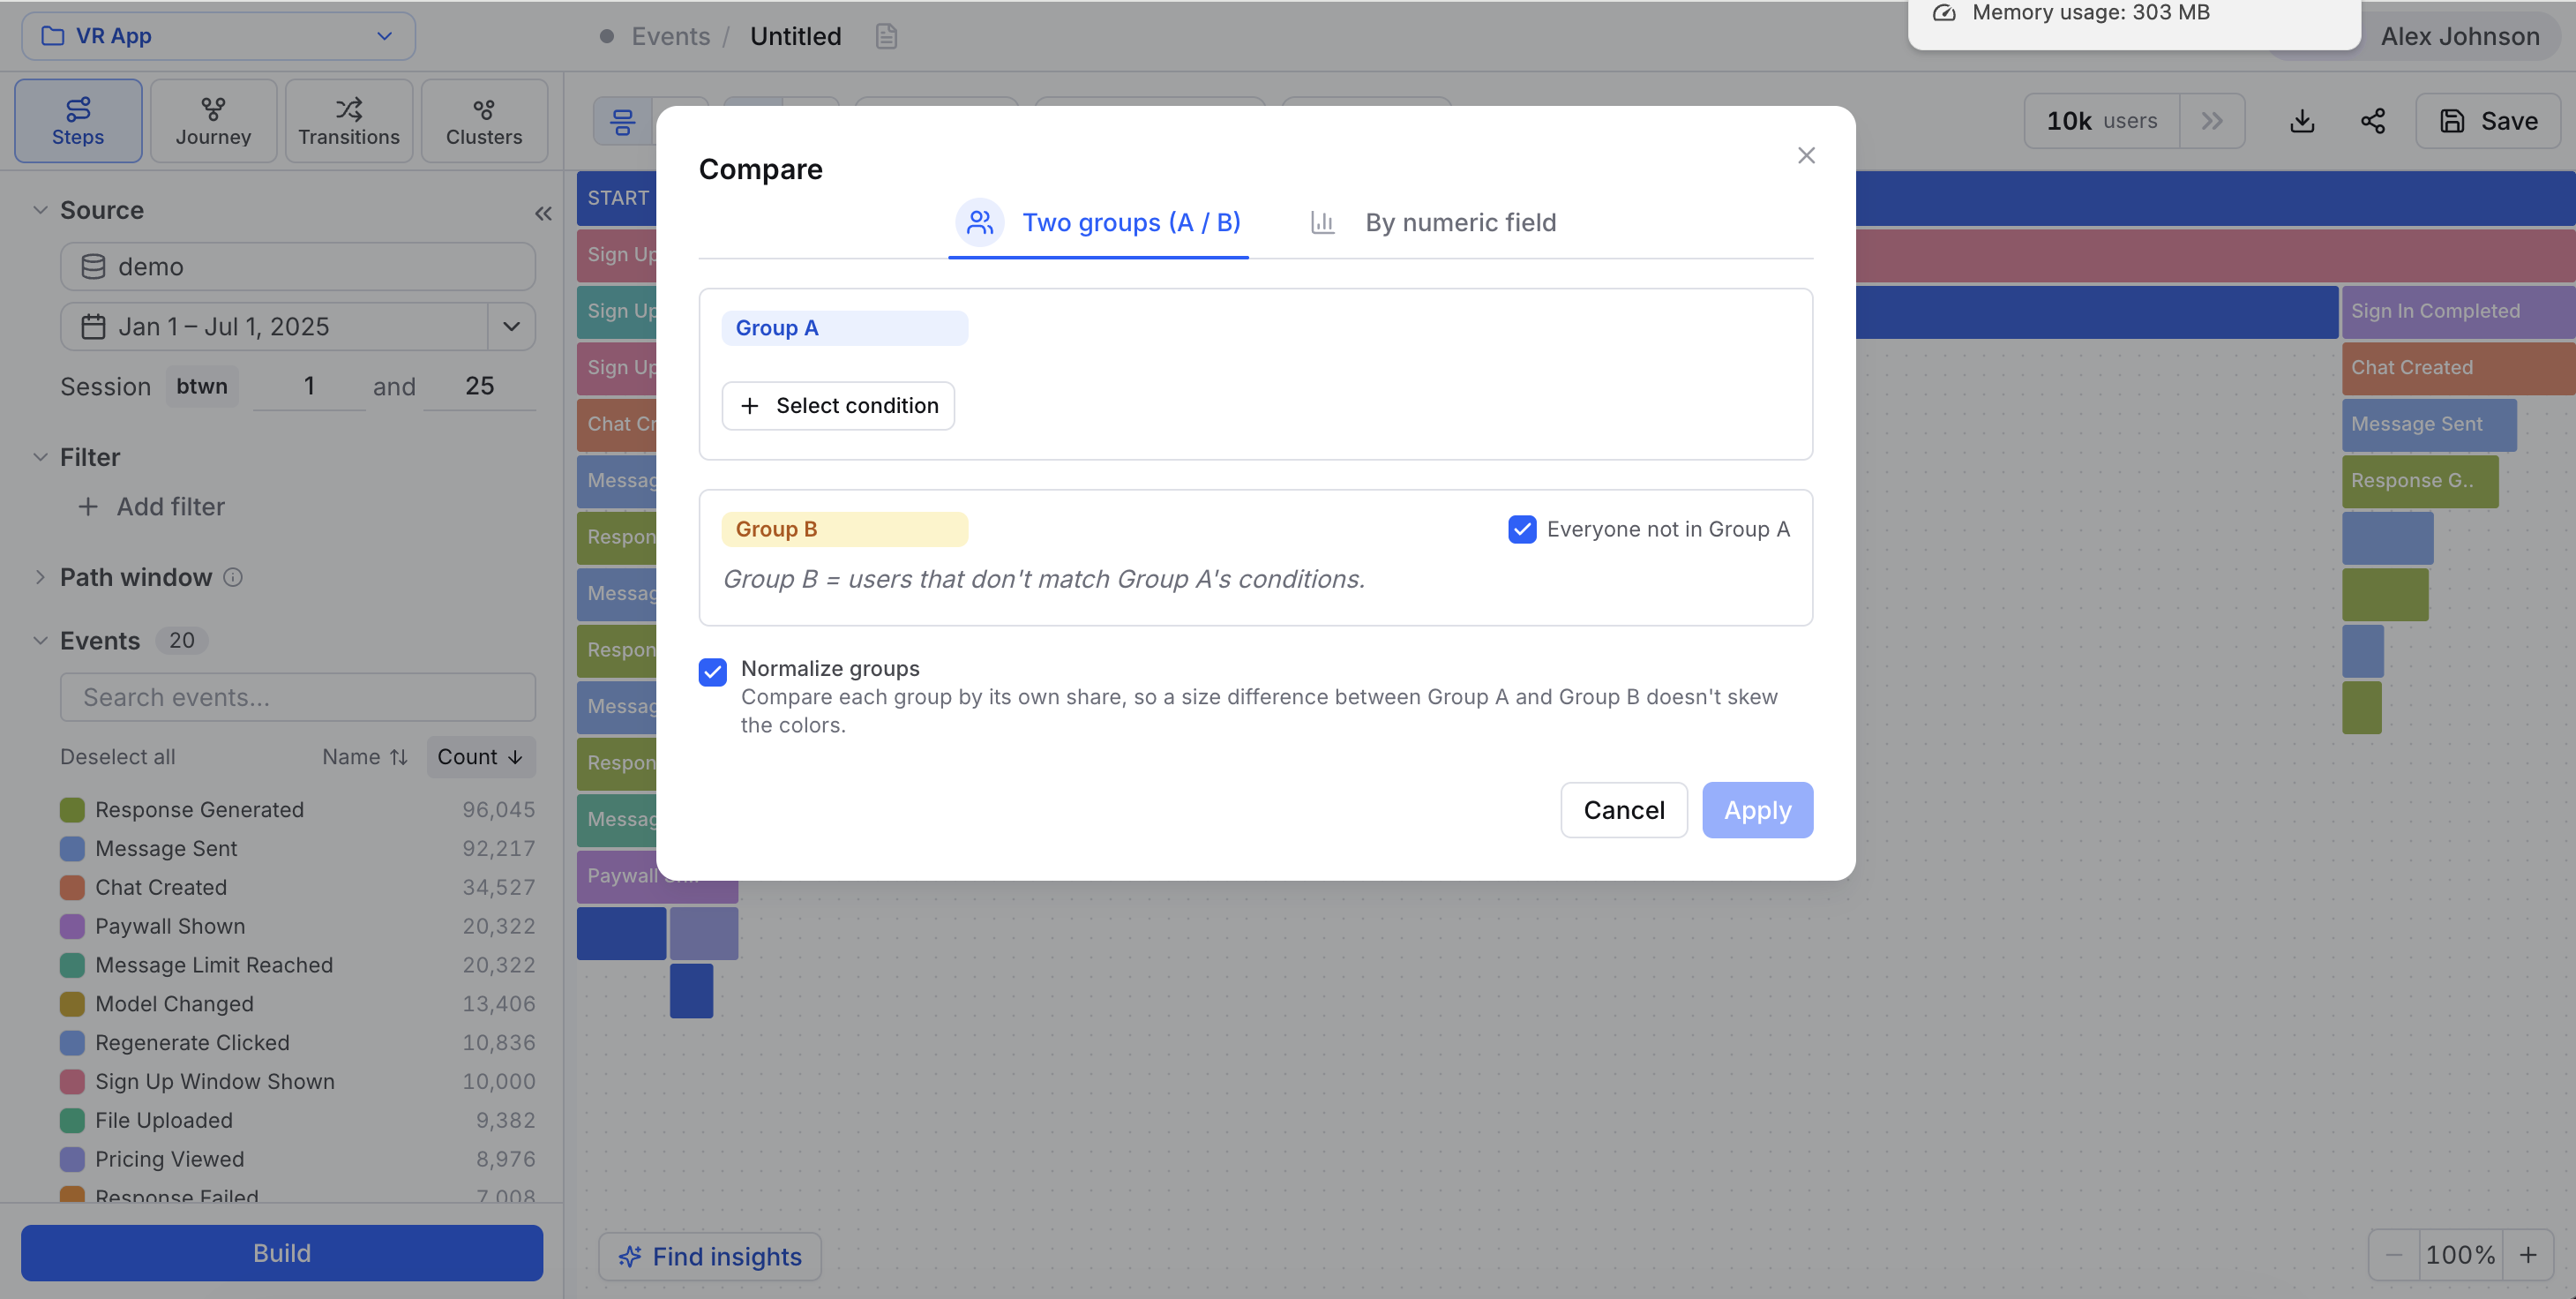Expand the Path window section
The height and width of the screenshot is (1299, 2576).
click(x=40, y=577)
